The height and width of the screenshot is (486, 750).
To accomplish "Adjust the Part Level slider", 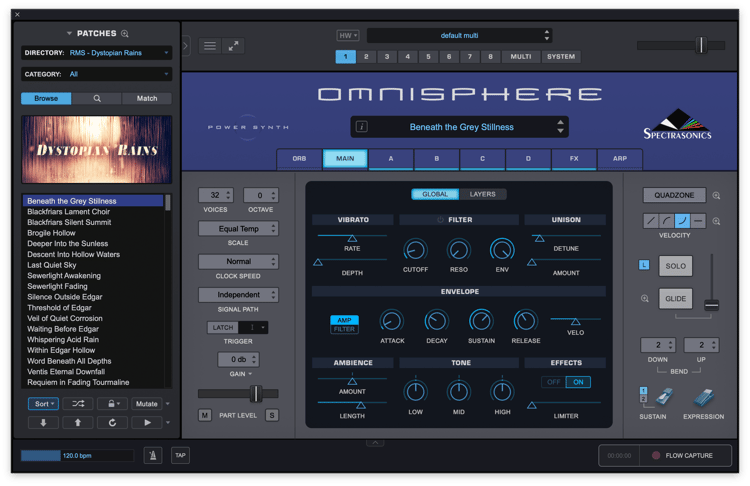I will click(256, 394).
